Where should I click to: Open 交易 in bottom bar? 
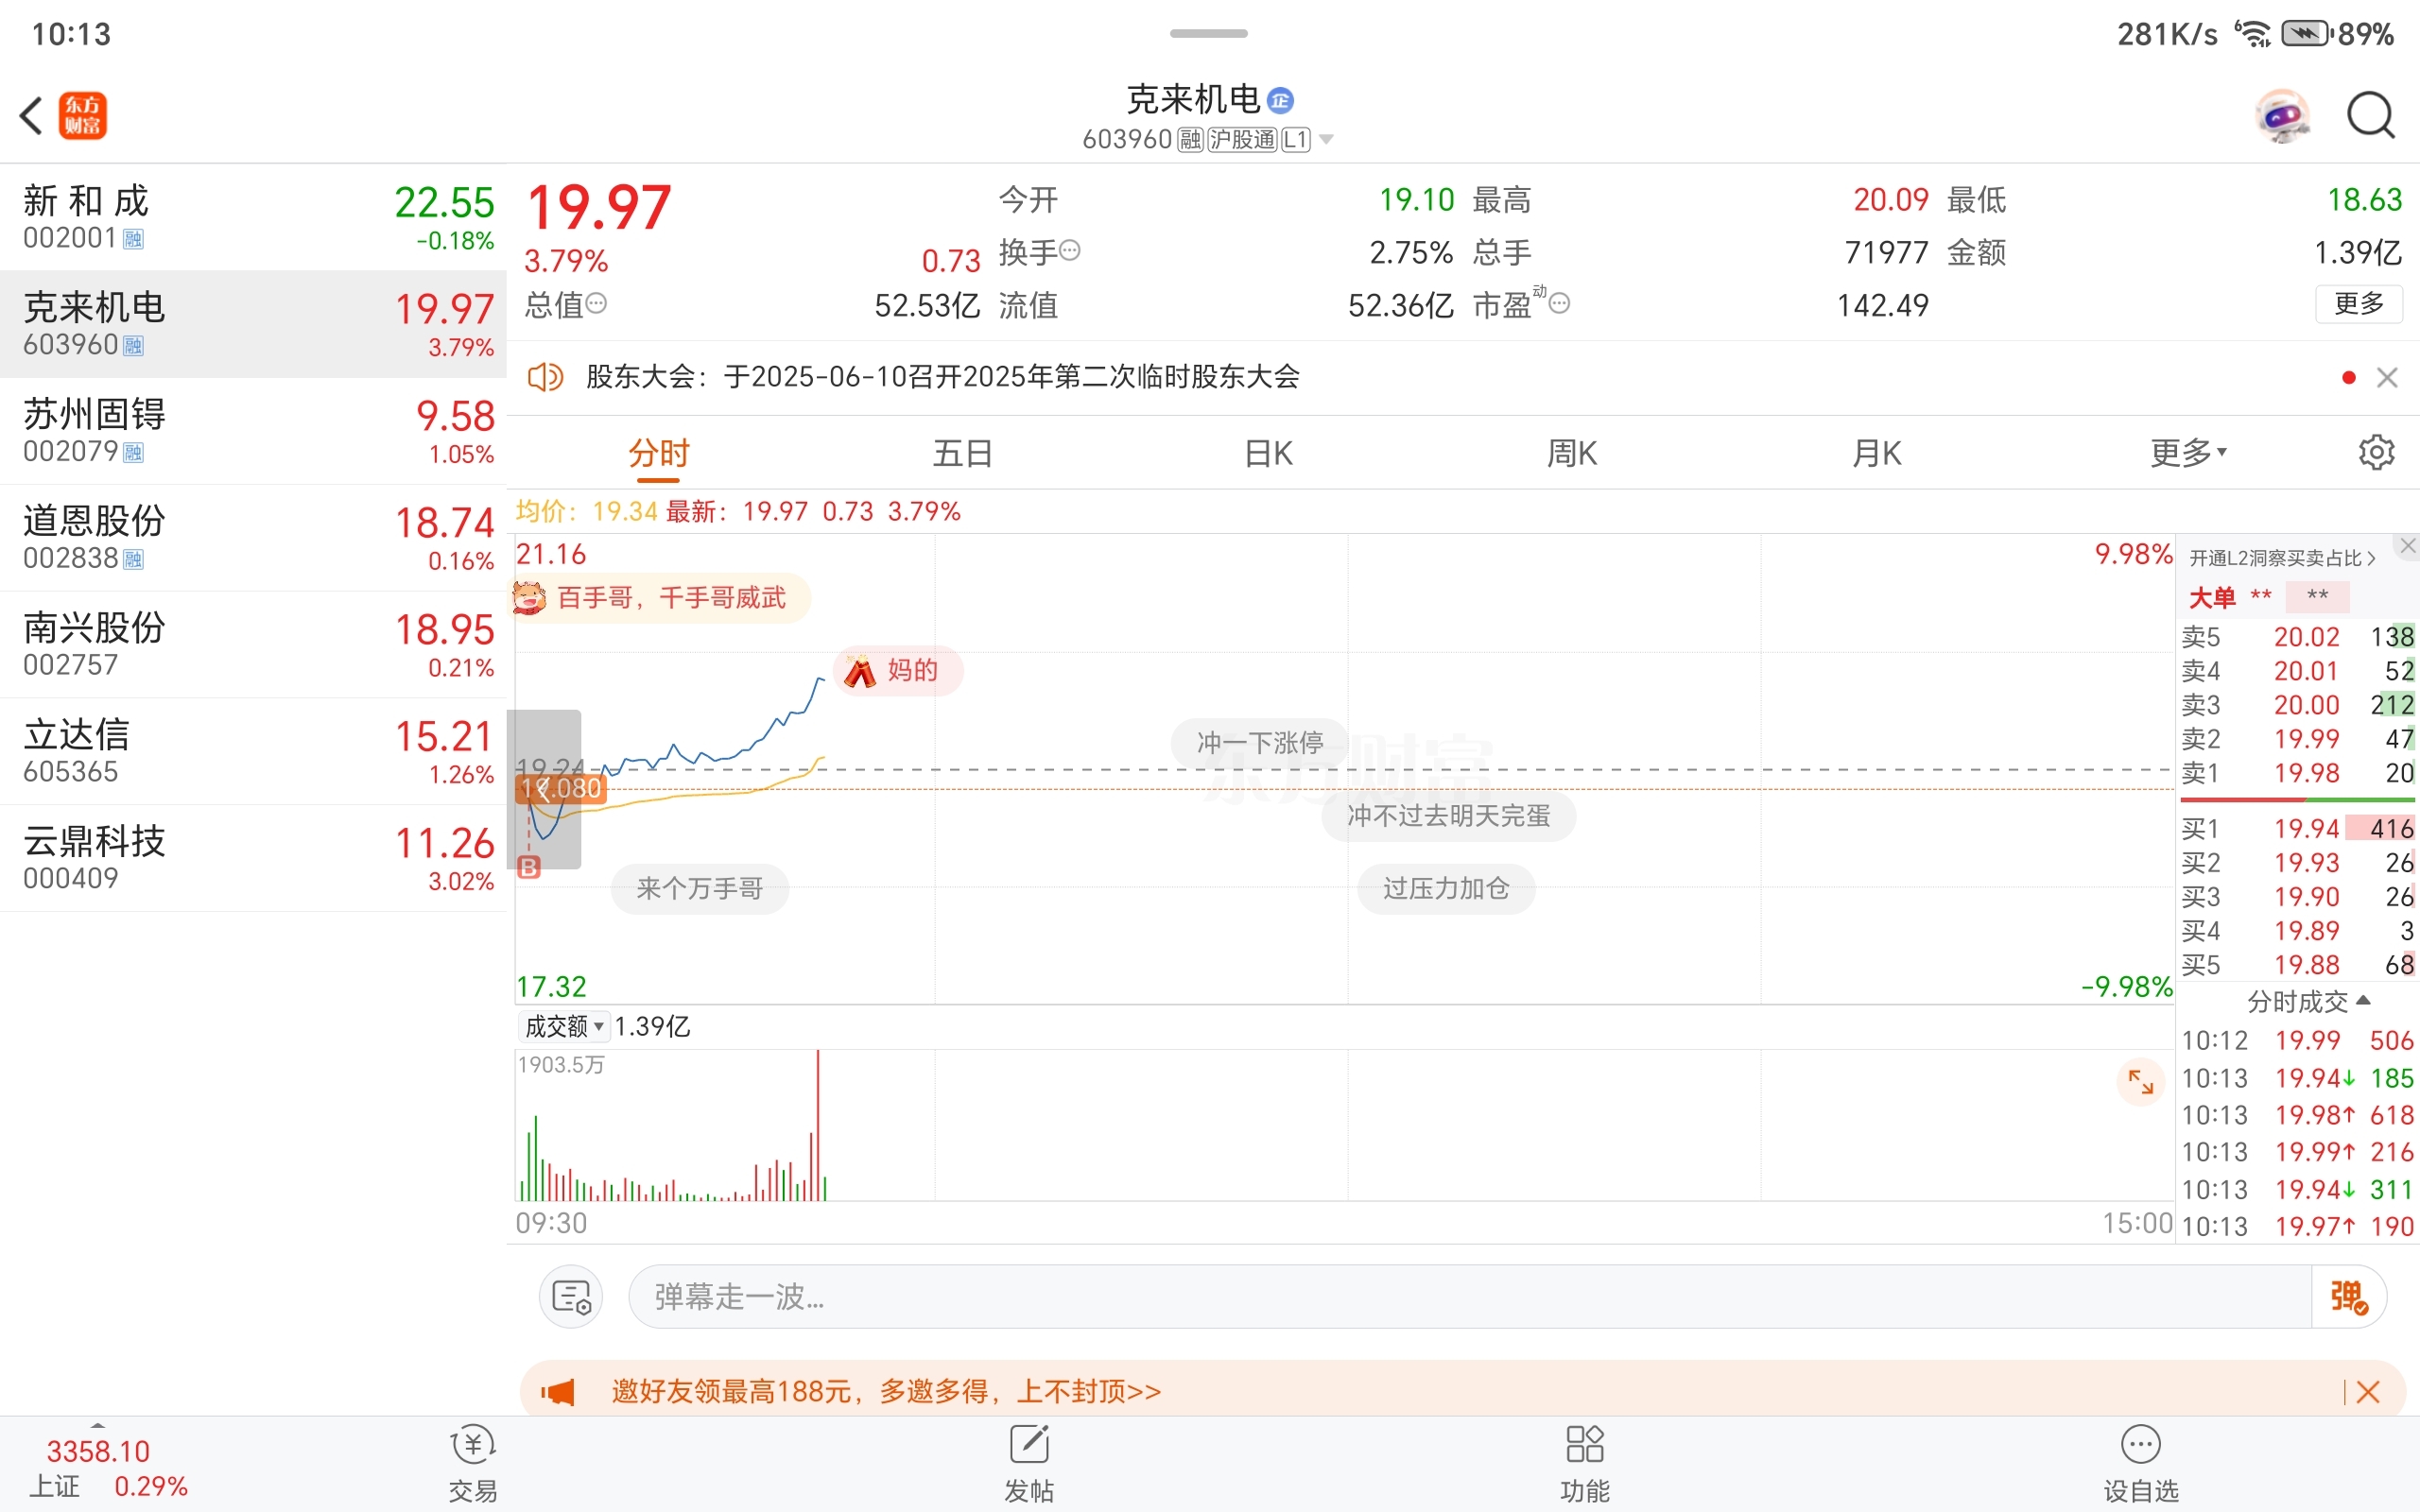pyautogui.click(x=473, y=1465)
